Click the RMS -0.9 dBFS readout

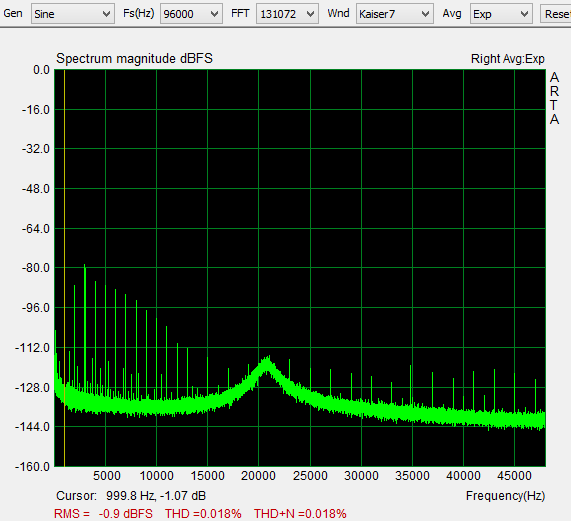click(103, 513)
